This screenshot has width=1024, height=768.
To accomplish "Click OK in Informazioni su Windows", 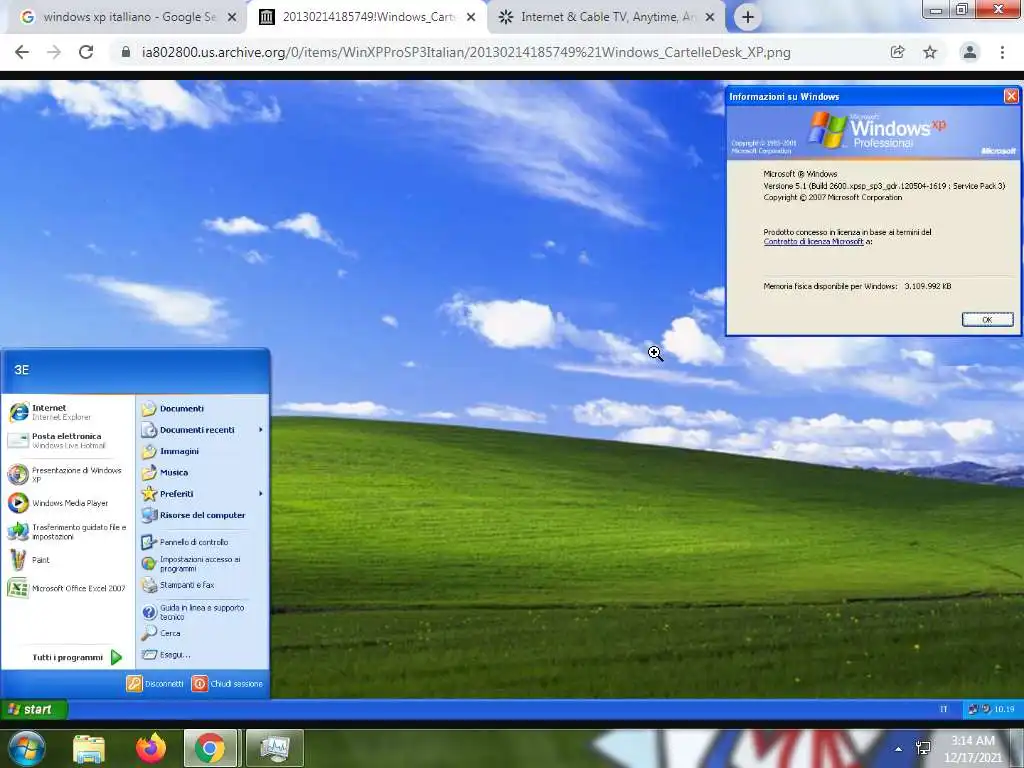I will click(987, 319).
